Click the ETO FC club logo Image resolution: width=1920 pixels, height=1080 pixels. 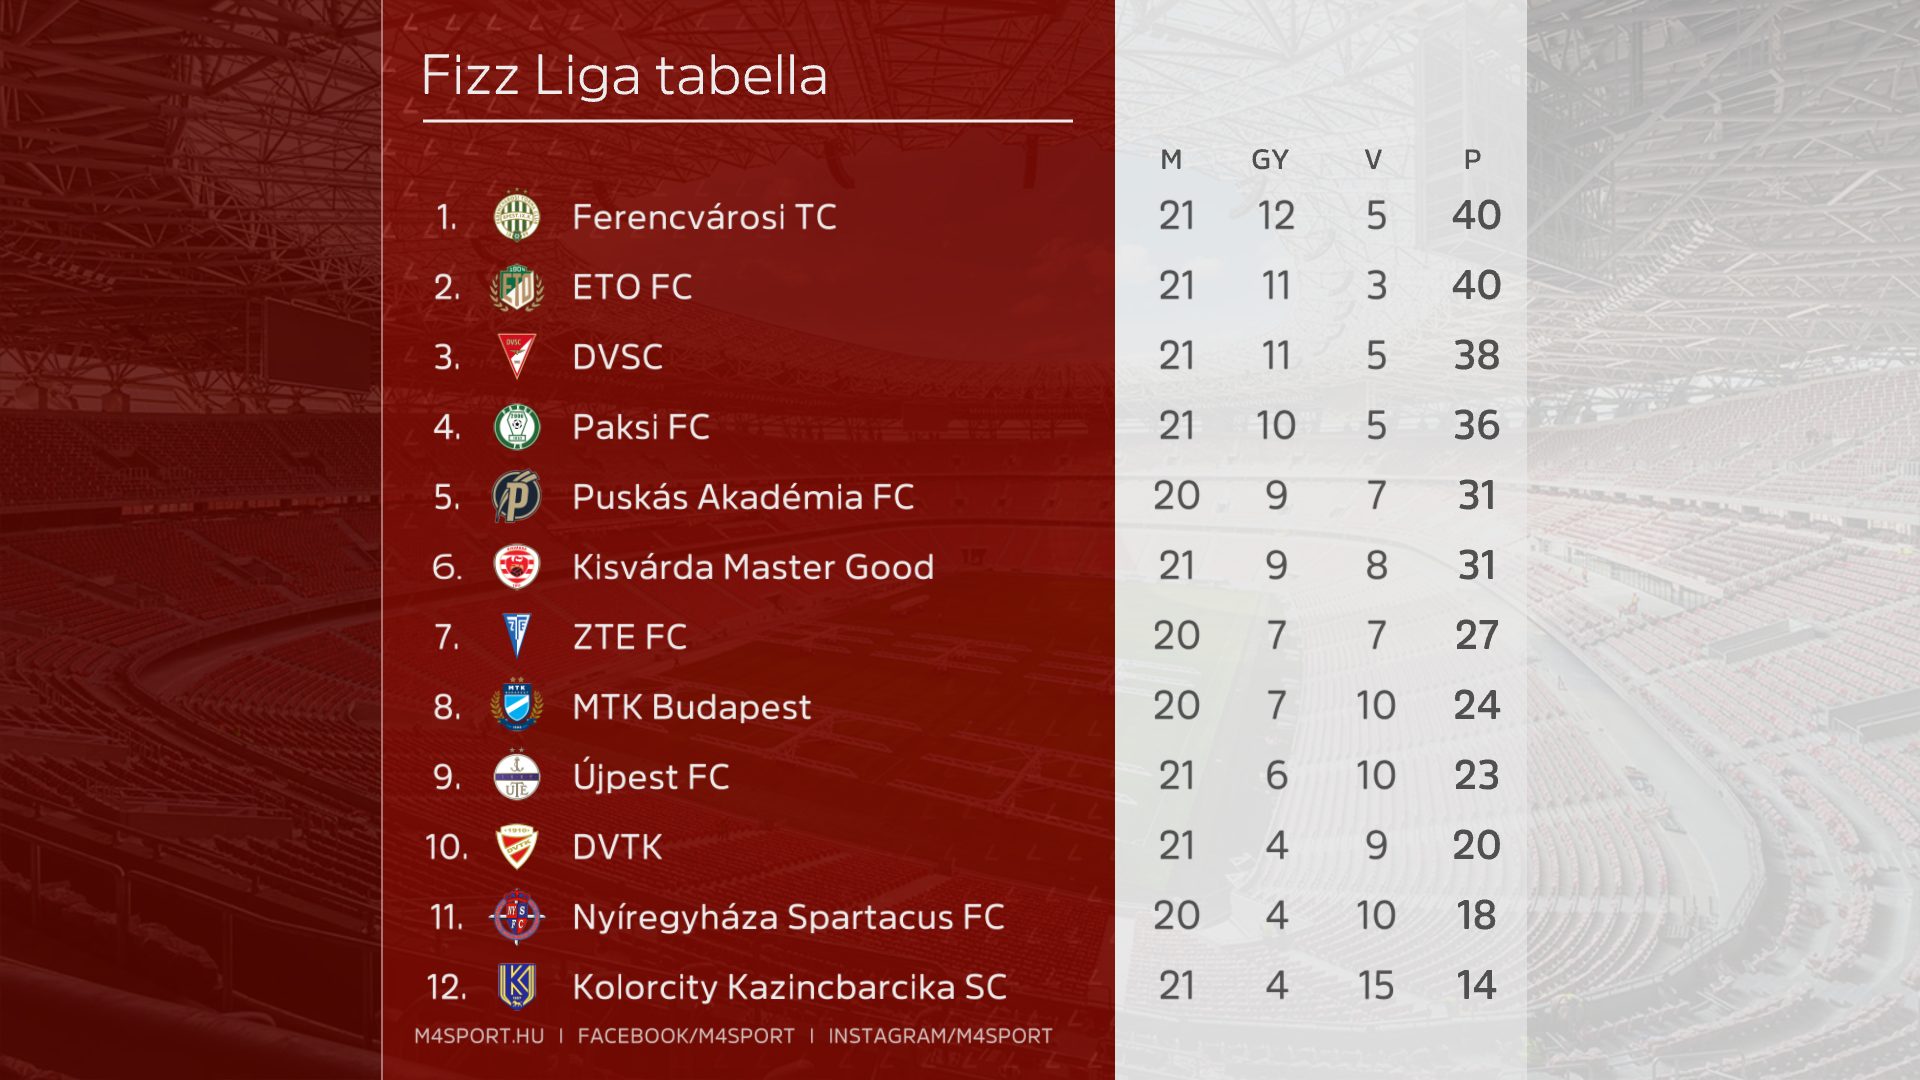[x=517, y=287]
